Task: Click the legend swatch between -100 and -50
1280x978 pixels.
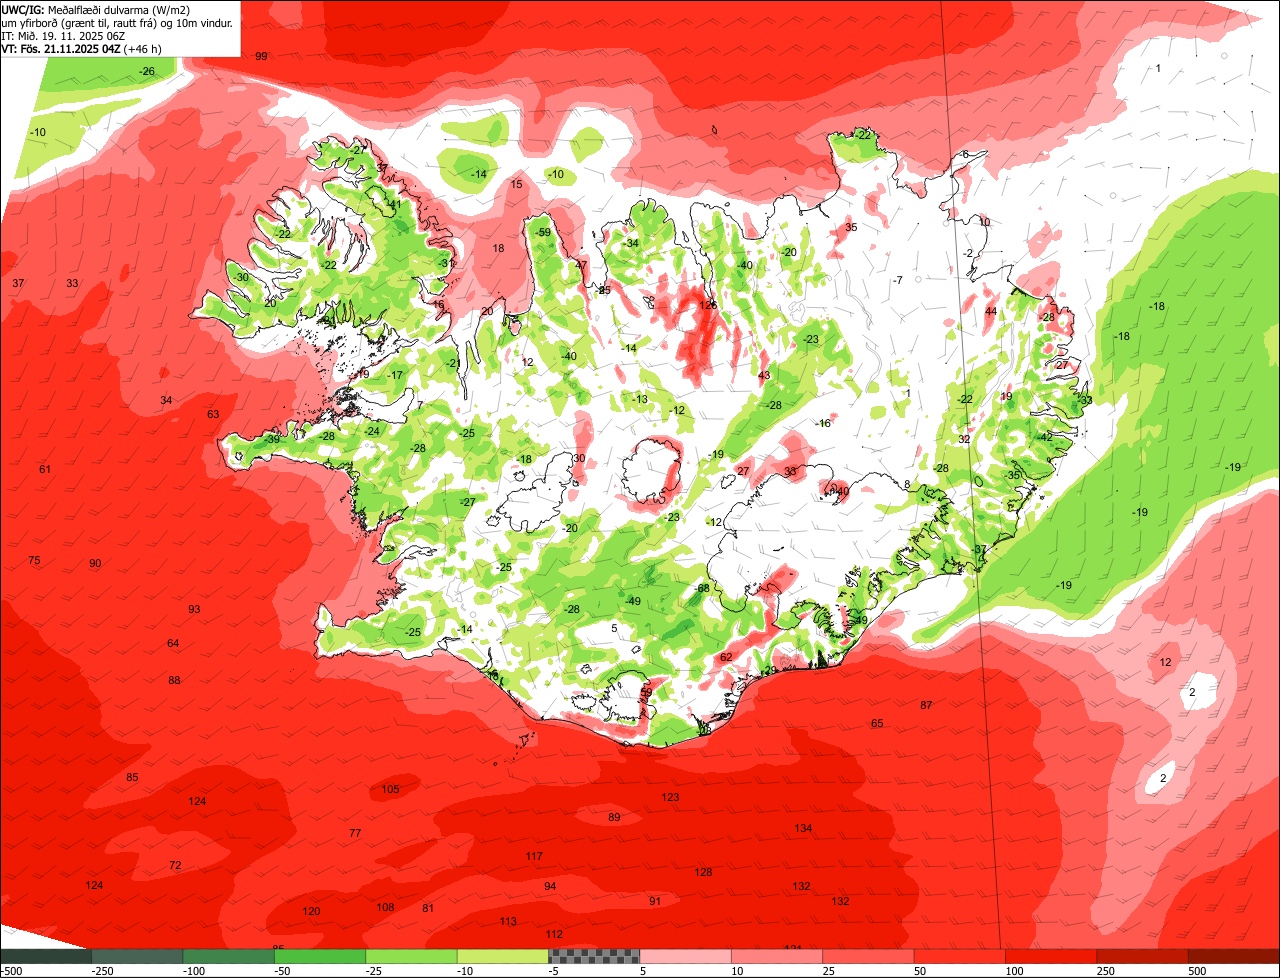Action: click(x=229, y=956)
